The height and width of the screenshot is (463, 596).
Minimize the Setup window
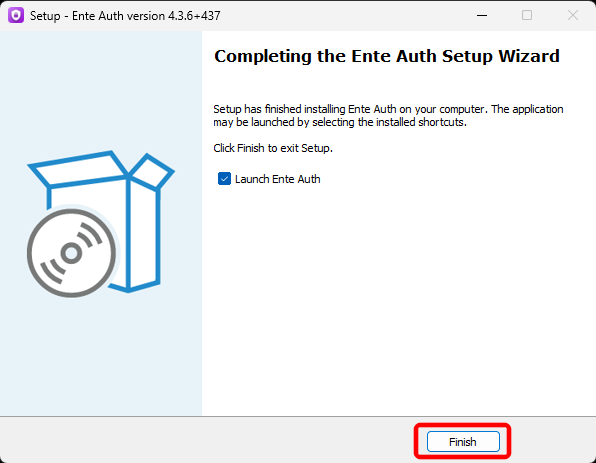pos(482,16)
